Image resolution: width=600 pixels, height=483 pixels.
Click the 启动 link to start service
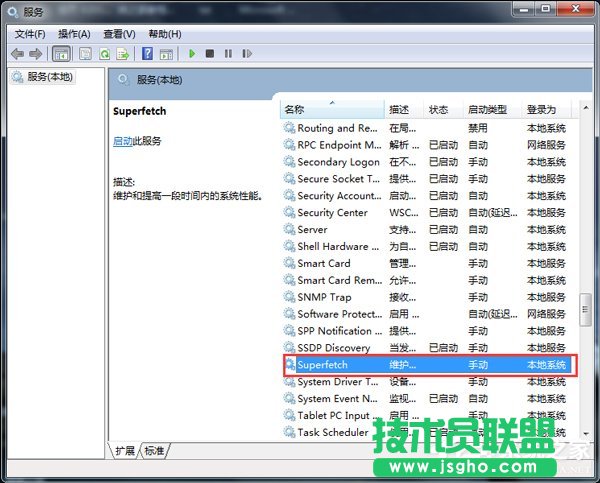click(x=123, y=141)
